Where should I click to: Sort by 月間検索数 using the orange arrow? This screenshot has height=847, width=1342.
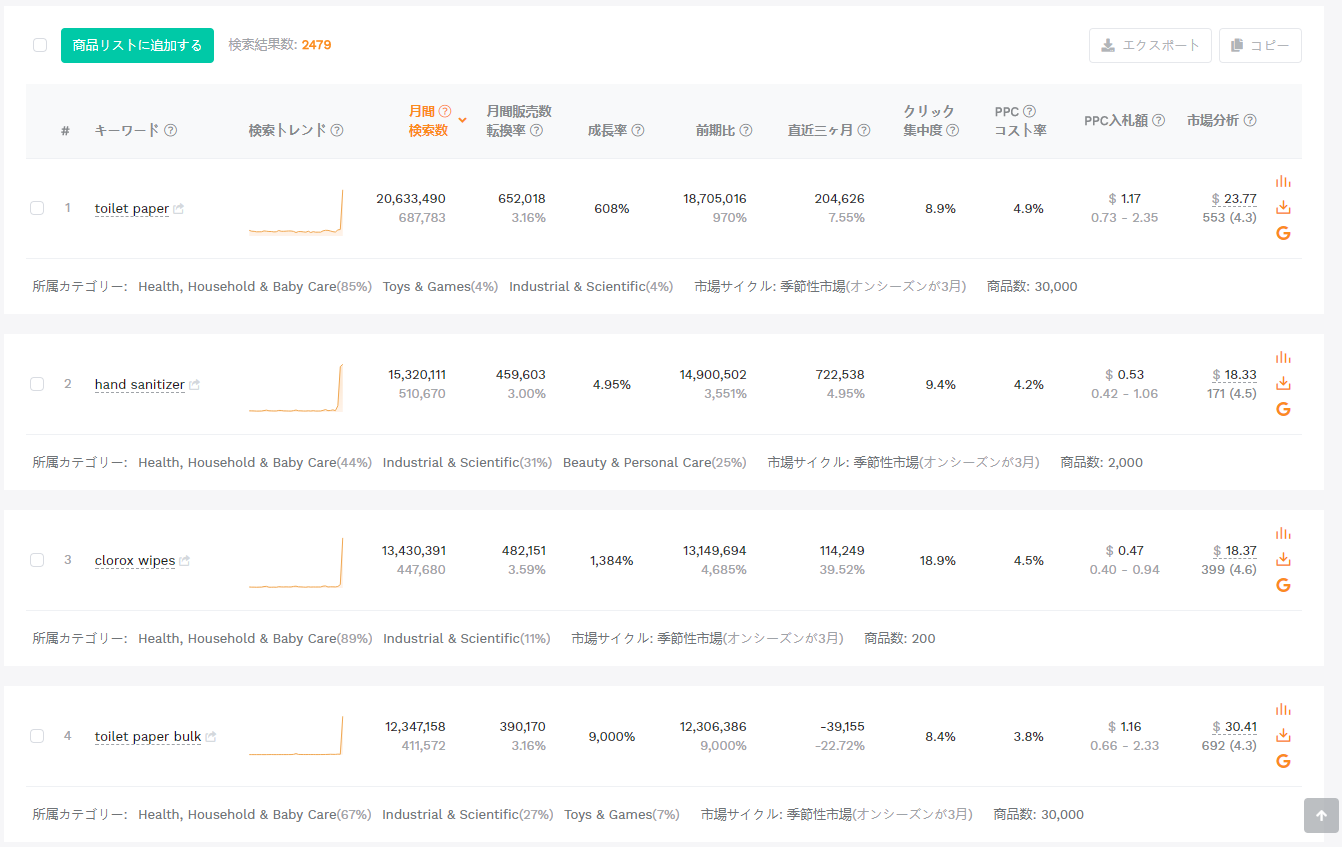pyautogui.click(x=462, y=120)
